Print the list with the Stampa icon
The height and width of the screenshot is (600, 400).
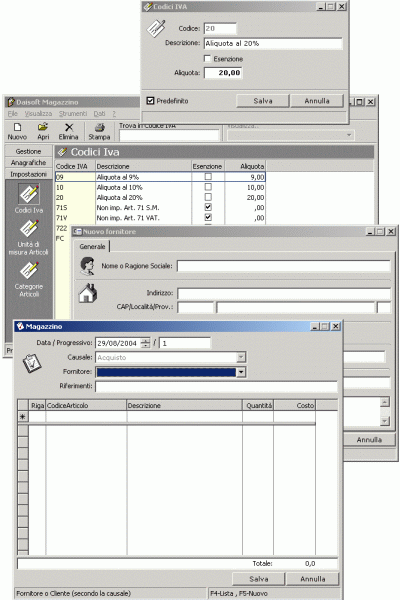pyautogui.click(x=99, y=131)
